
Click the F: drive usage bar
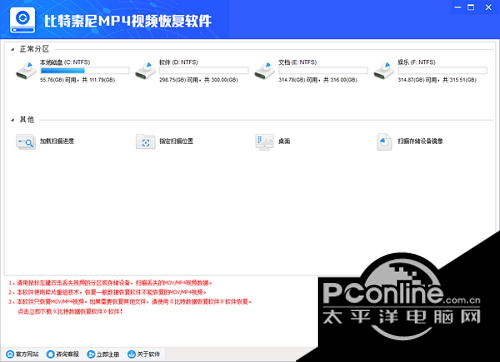(x=442, y=70)
